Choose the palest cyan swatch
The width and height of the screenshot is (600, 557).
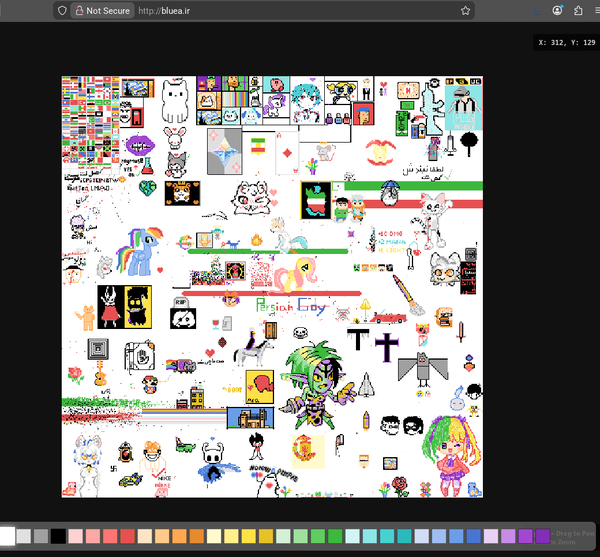[352, 536]
